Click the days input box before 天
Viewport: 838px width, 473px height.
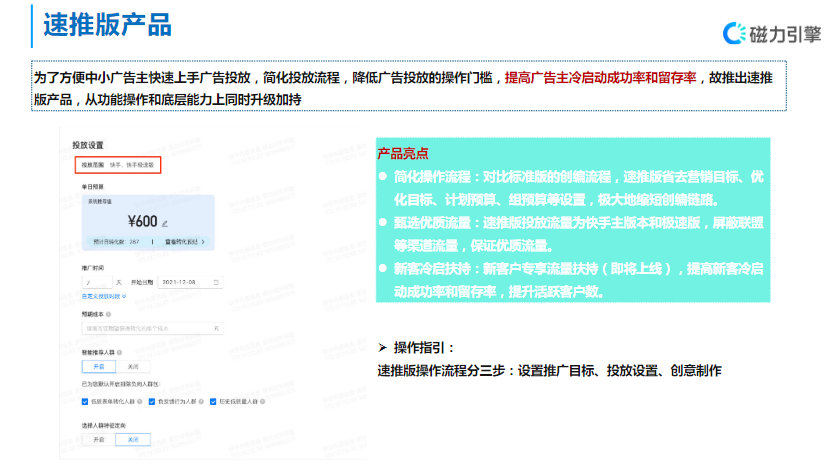click(x=97, y=282)
